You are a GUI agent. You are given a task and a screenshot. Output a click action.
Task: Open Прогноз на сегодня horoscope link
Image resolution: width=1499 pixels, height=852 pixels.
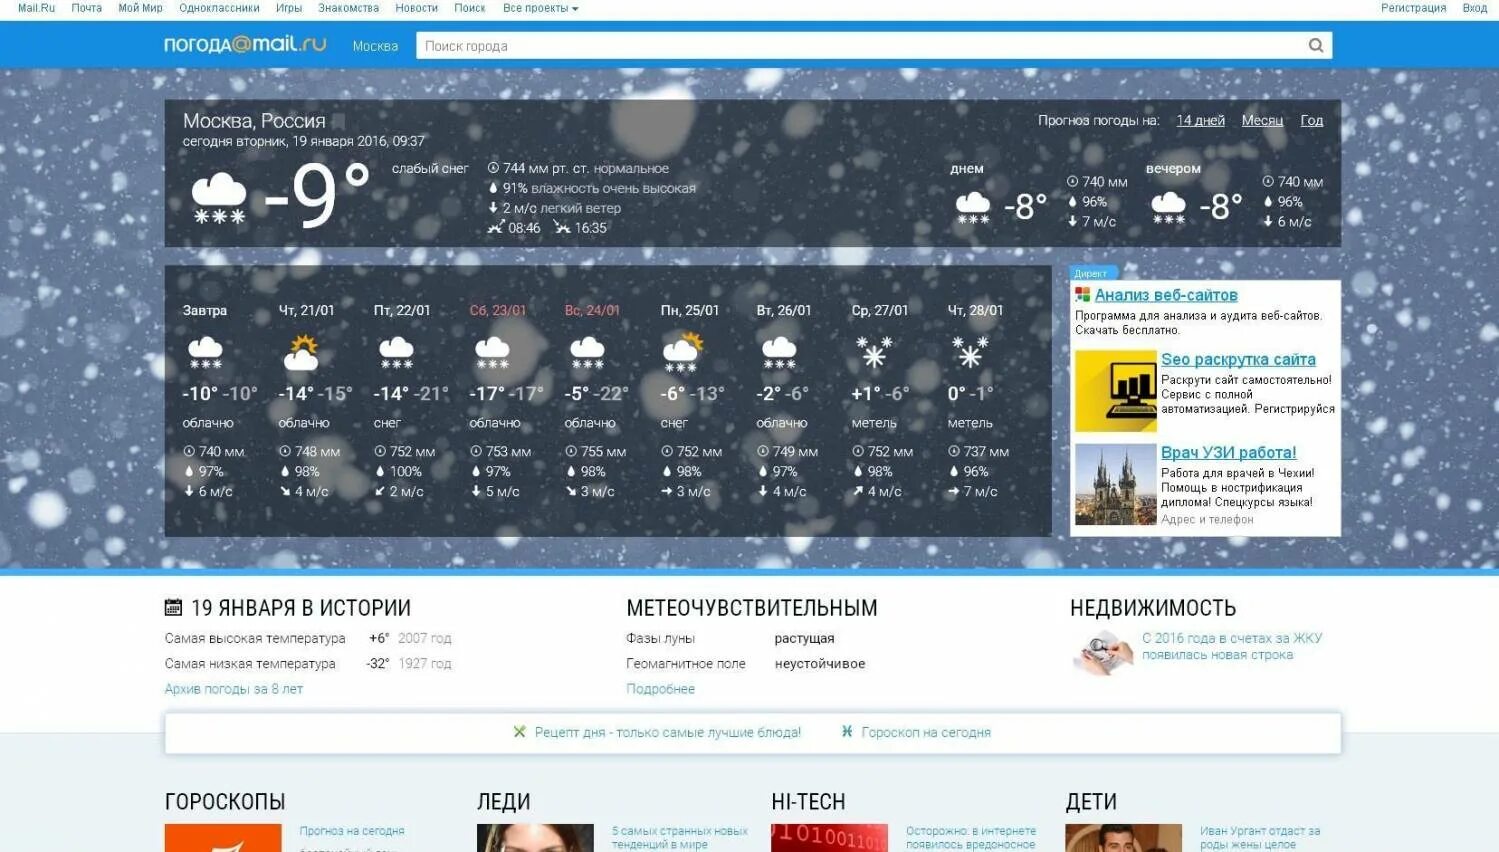[x=352, y=831]
